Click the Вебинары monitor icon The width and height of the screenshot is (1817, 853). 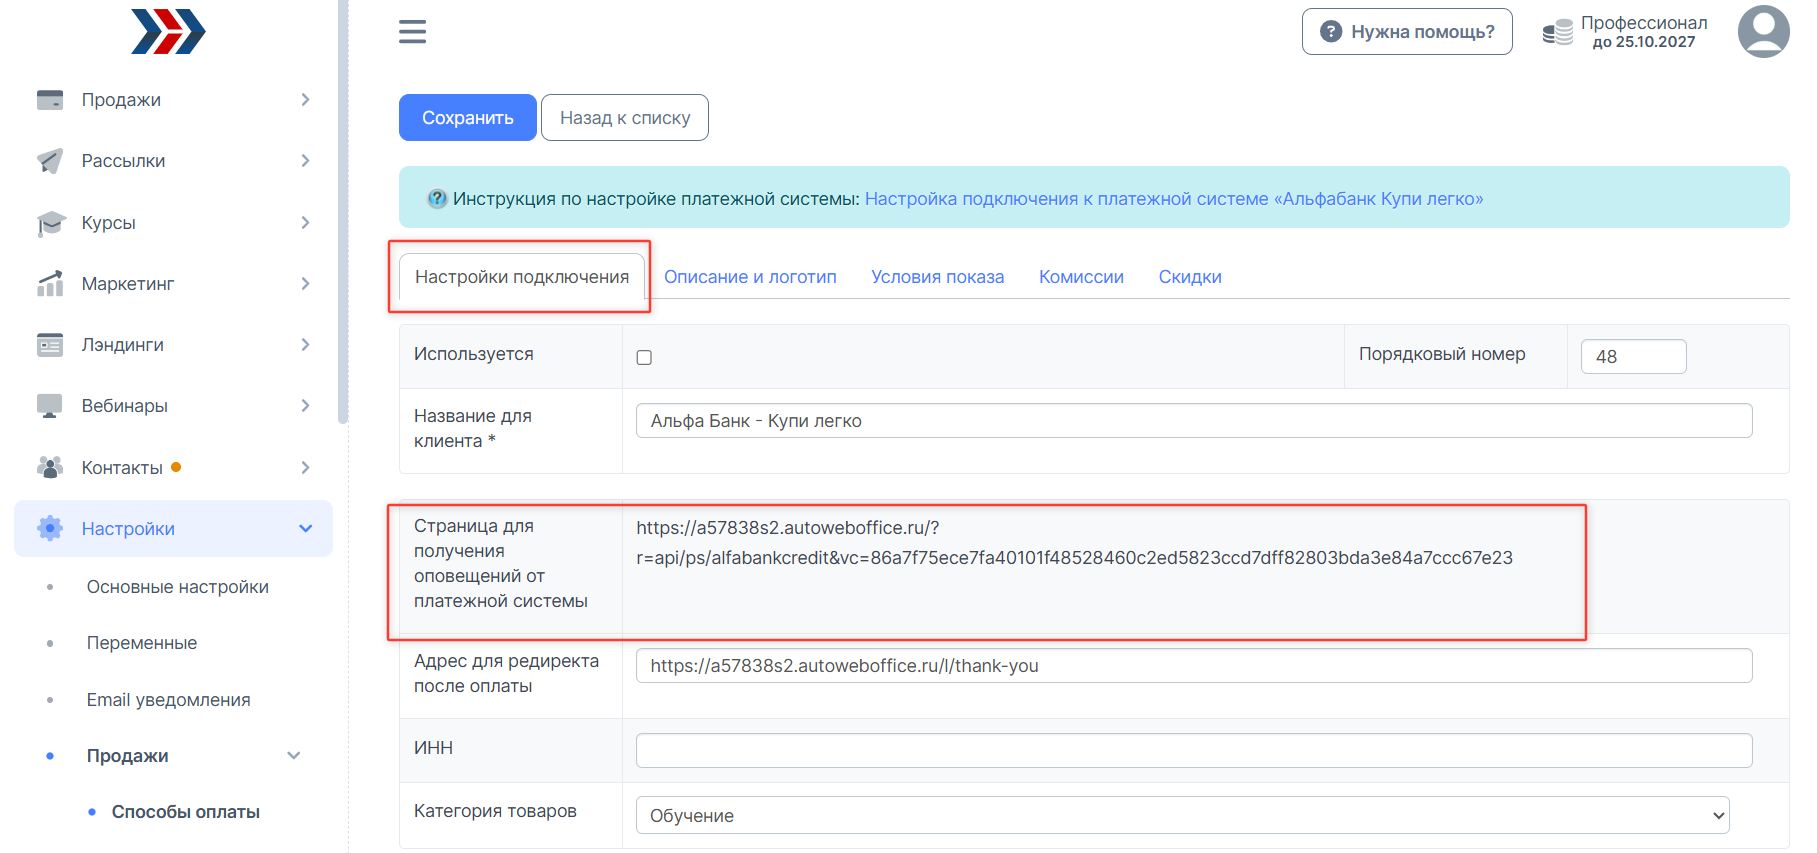tap(50, 406)
